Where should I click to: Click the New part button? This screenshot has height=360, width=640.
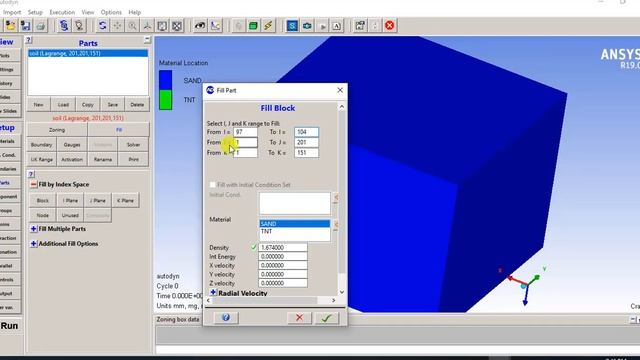[38, 104]
